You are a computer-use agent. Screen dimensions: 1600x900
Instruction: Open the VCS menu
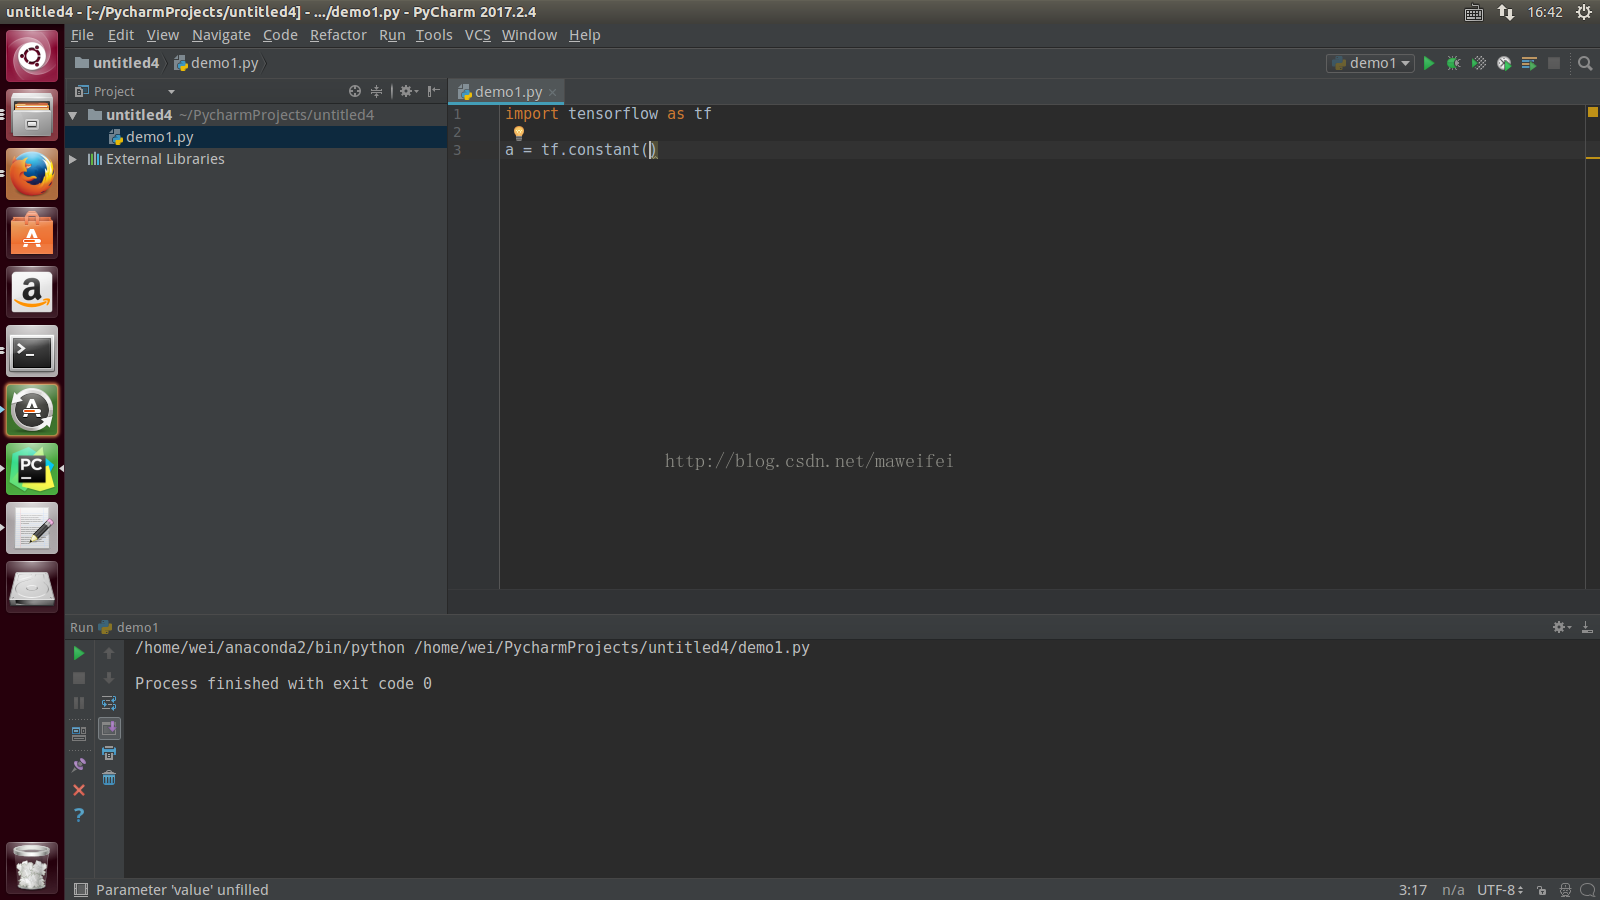[477, 35]
